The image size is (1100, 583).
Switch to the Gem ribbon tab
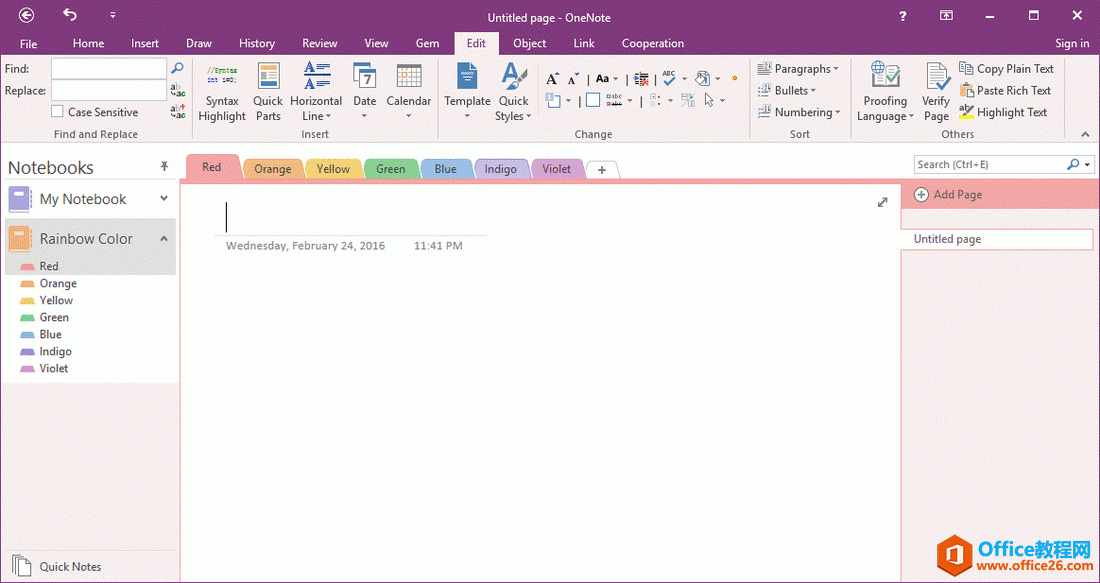tap(427, 43)
